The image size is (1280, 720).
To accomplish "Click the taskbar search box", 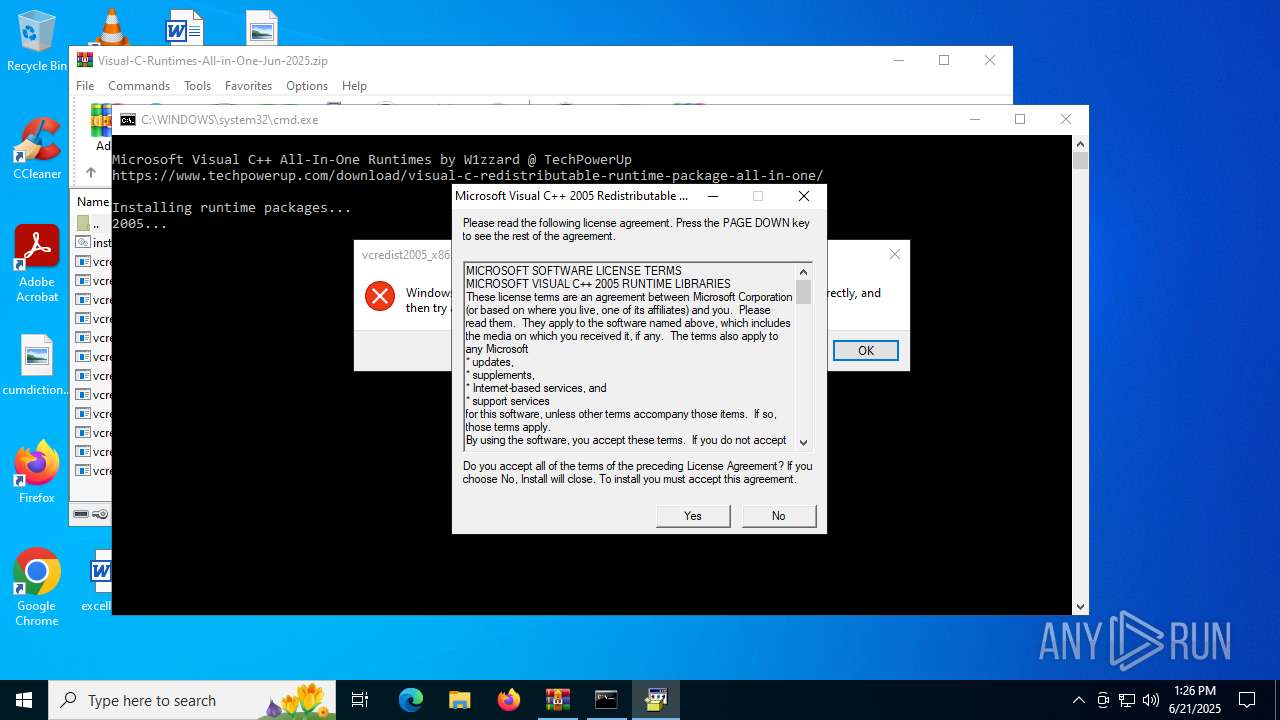I will 192,700.
